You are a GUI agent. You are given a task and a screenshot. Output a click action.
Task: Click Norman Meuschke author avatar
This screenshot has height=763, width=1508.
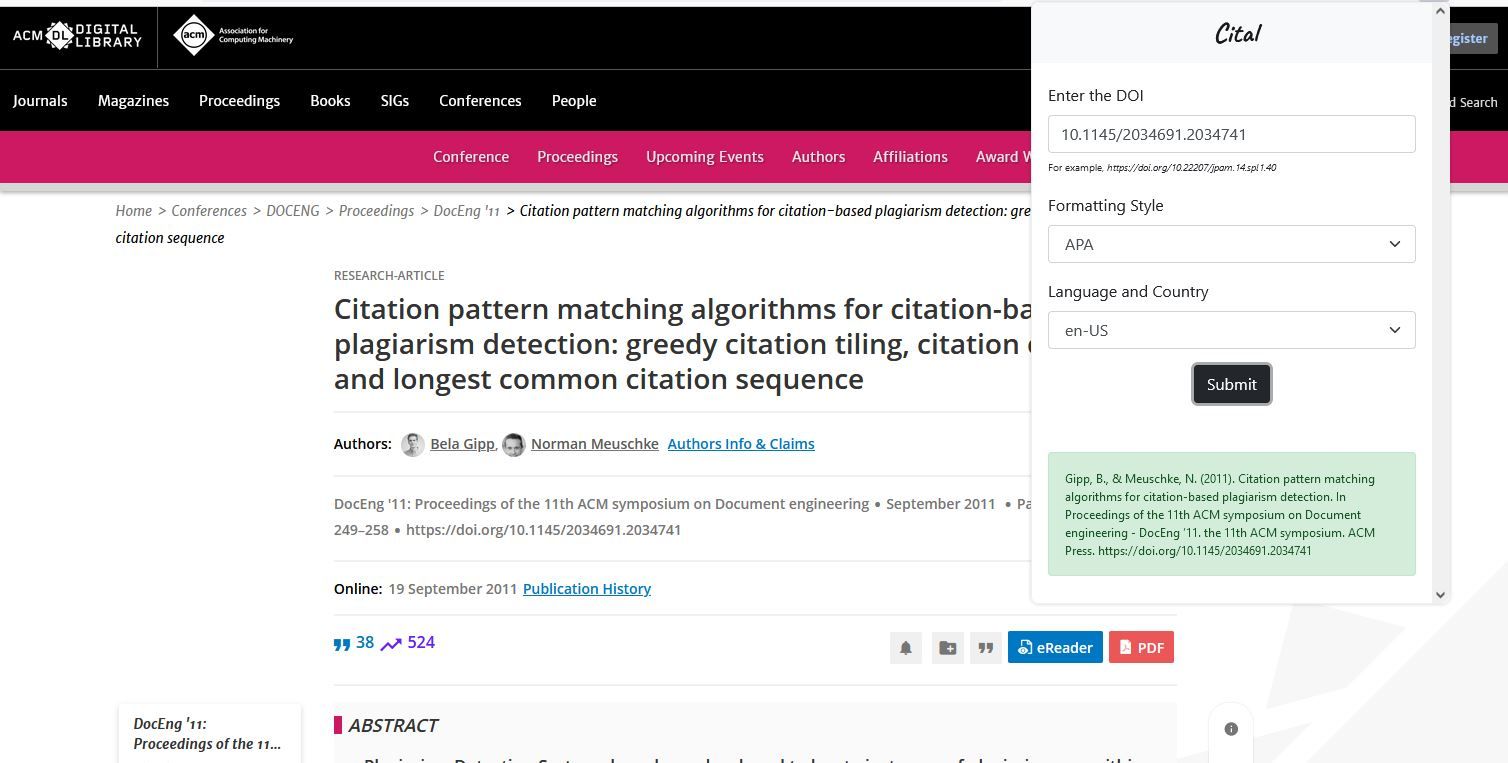pyautogui.click(x=513, y=444)
